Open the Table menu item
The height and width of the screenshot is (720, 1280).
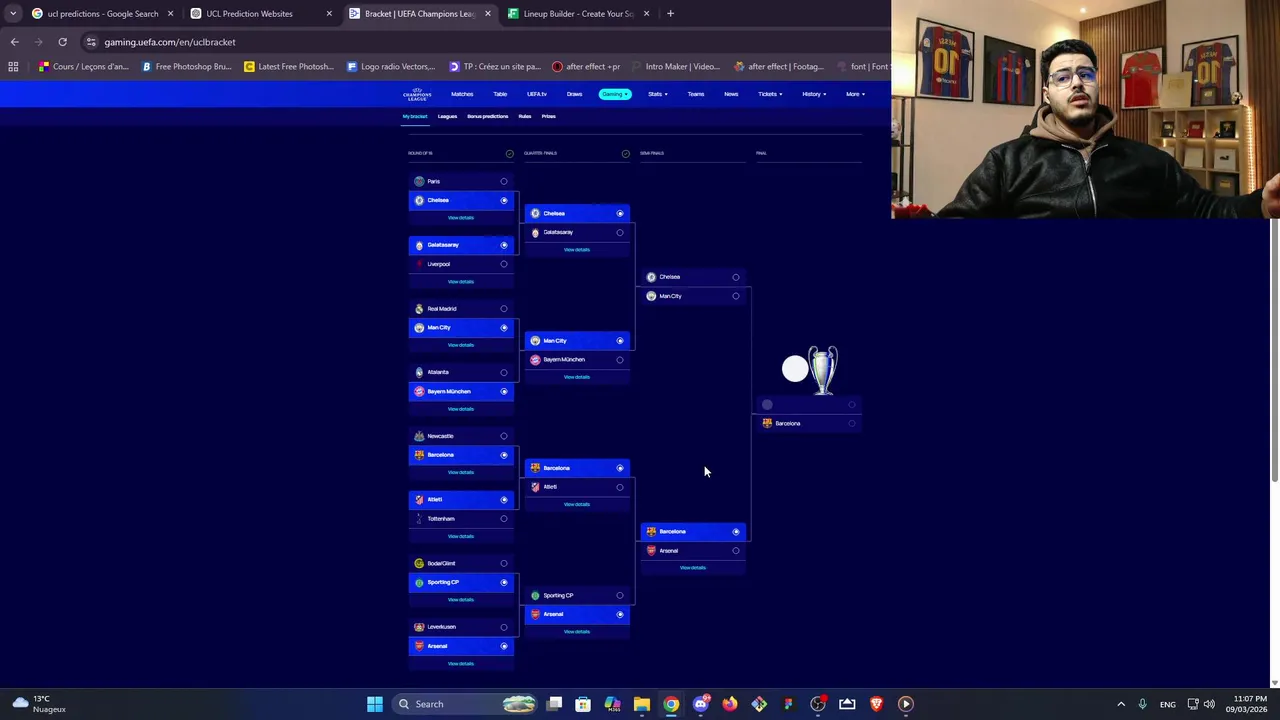point(500,94)
